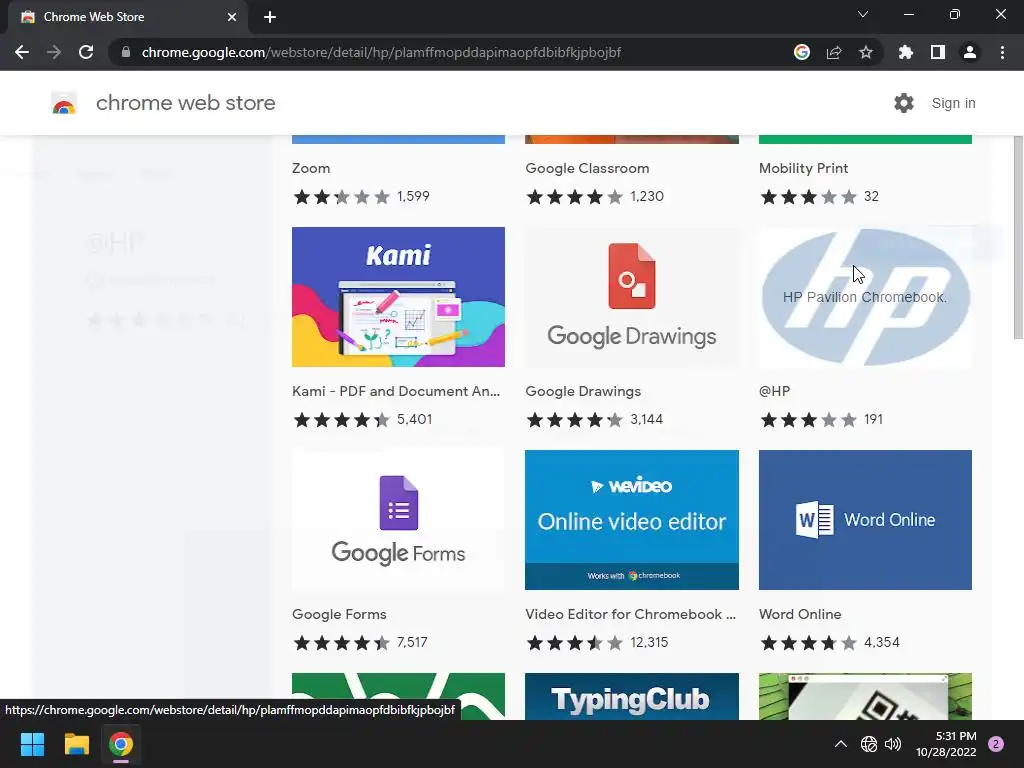The image size is (1024, 768).
Task: Click the page vertical scrollbar thumb
Action: click(1018, 238)
